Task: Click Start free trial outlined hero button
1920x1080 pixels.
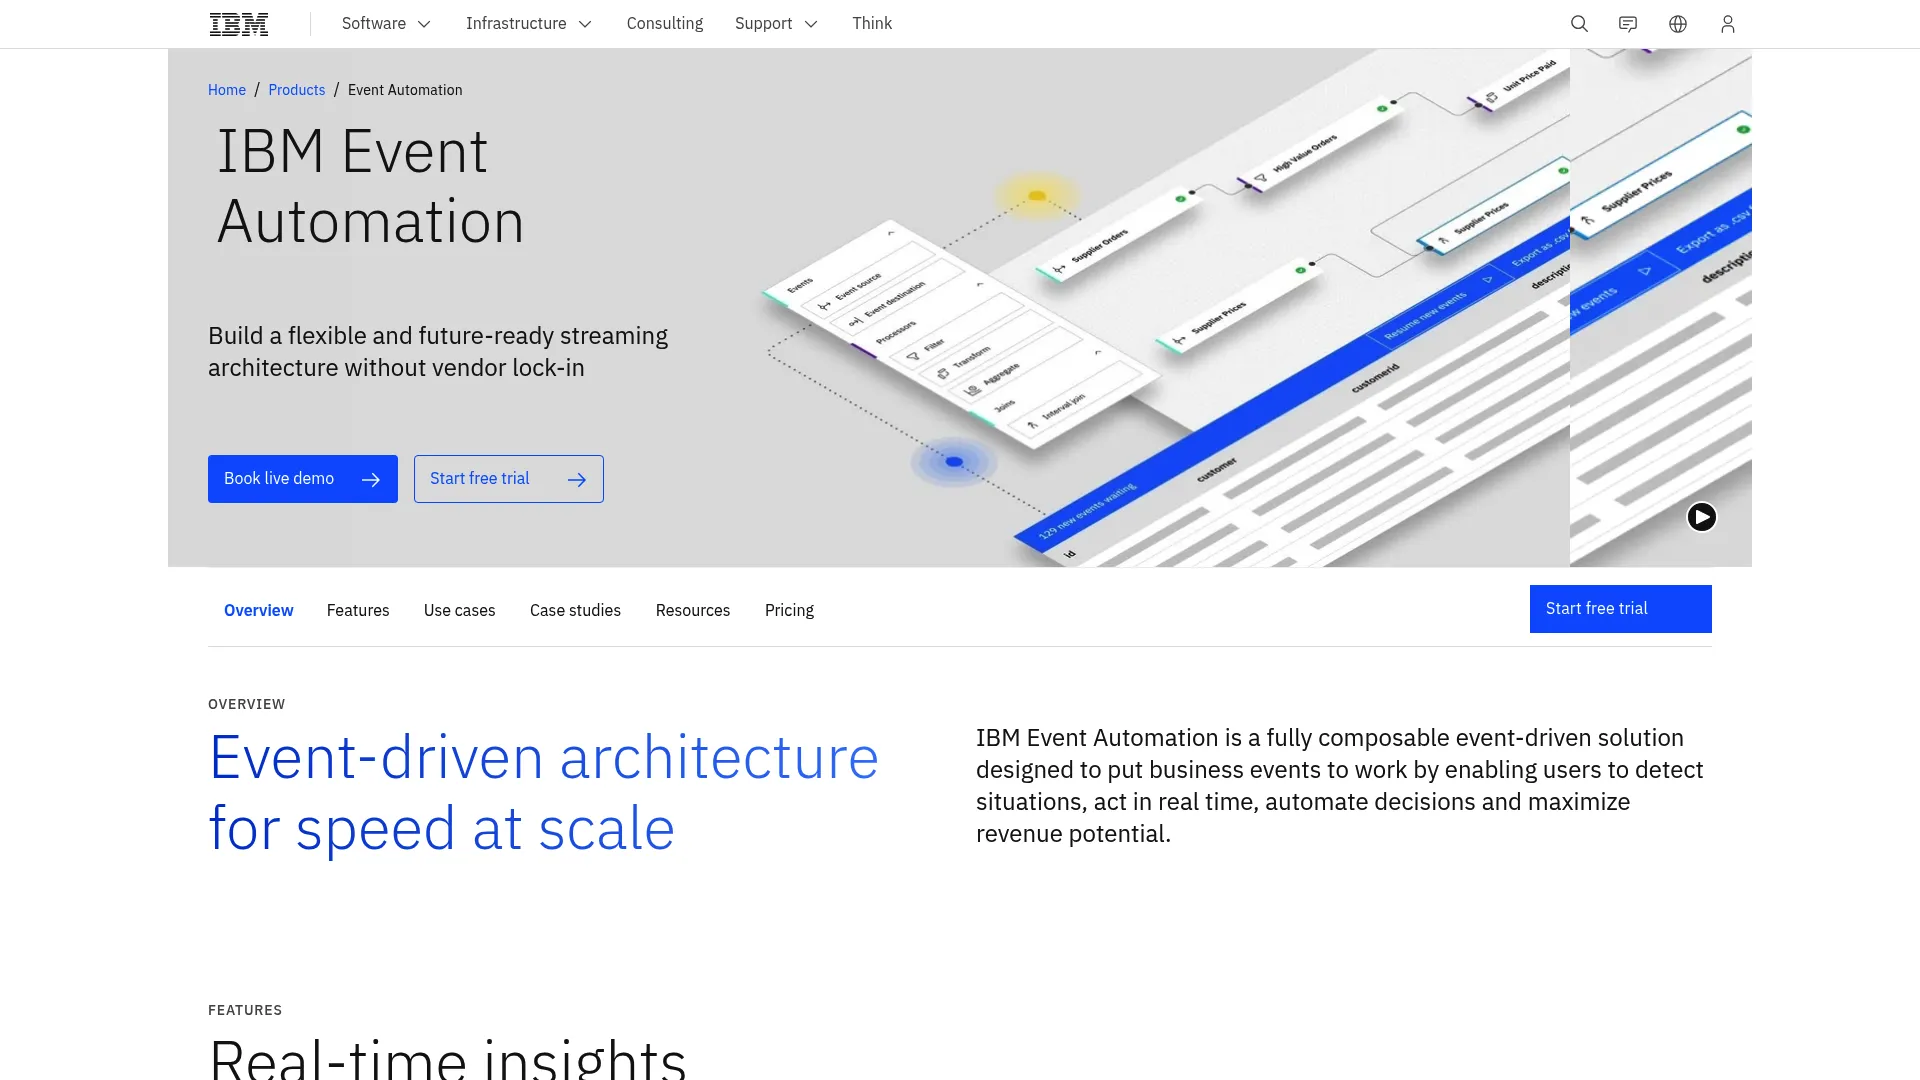Action: pos(509,479)
